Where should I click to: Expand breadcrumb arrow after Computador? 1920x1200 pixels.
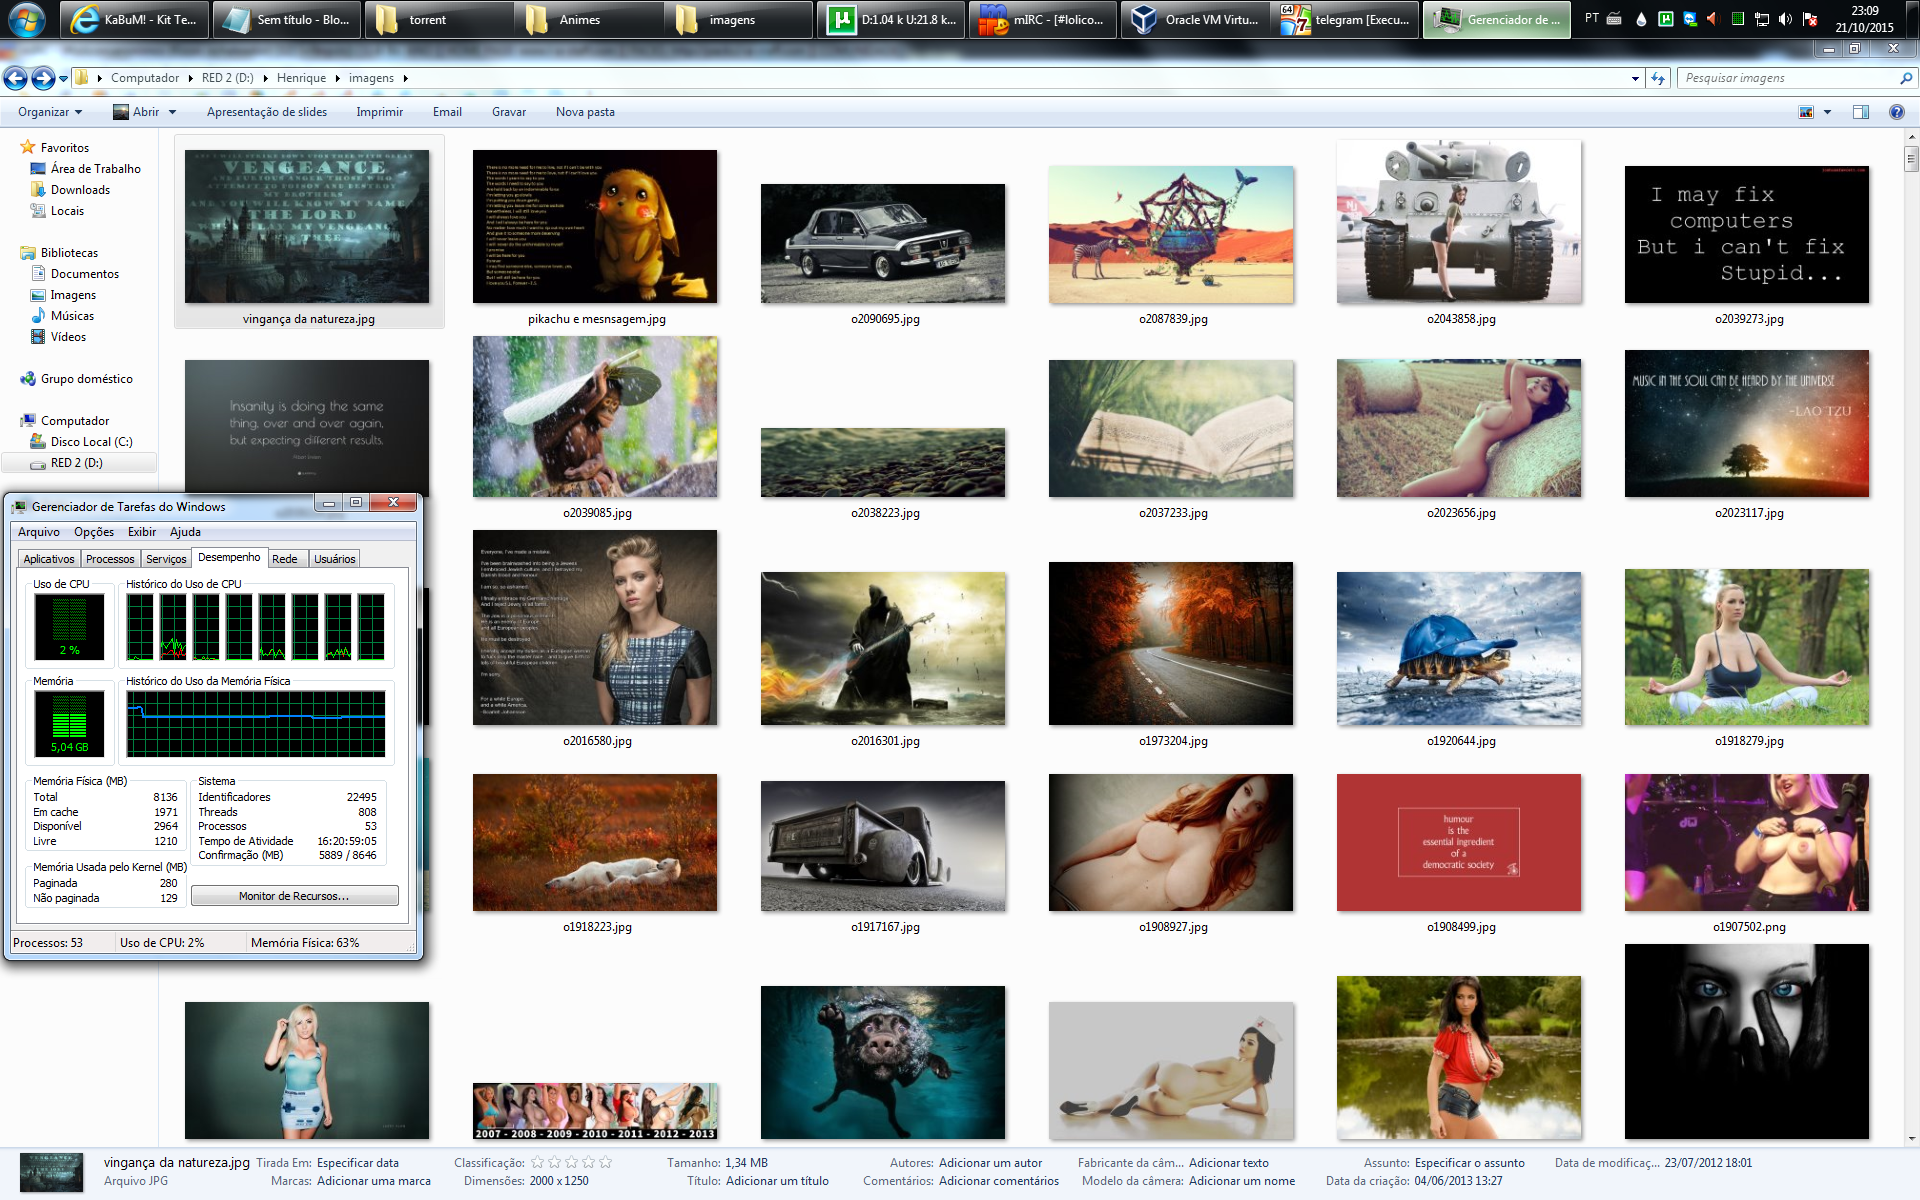point(190,78)
